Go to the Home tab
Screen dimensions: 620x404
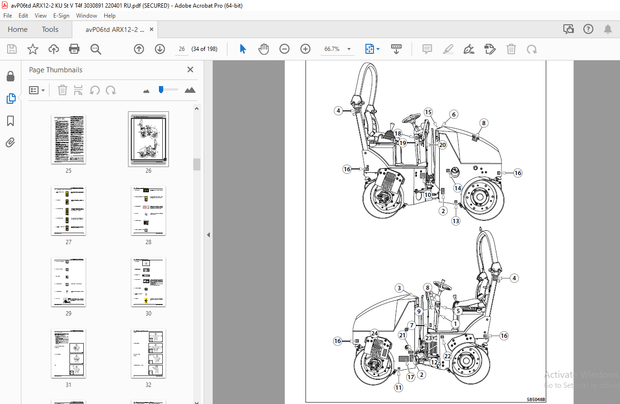point(17,29)
